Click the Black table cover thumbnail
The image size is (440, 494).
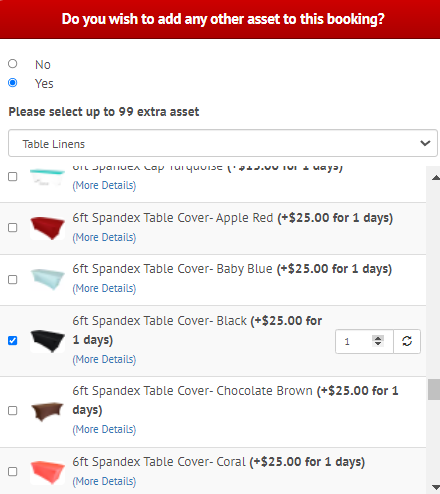pos(47,341)
